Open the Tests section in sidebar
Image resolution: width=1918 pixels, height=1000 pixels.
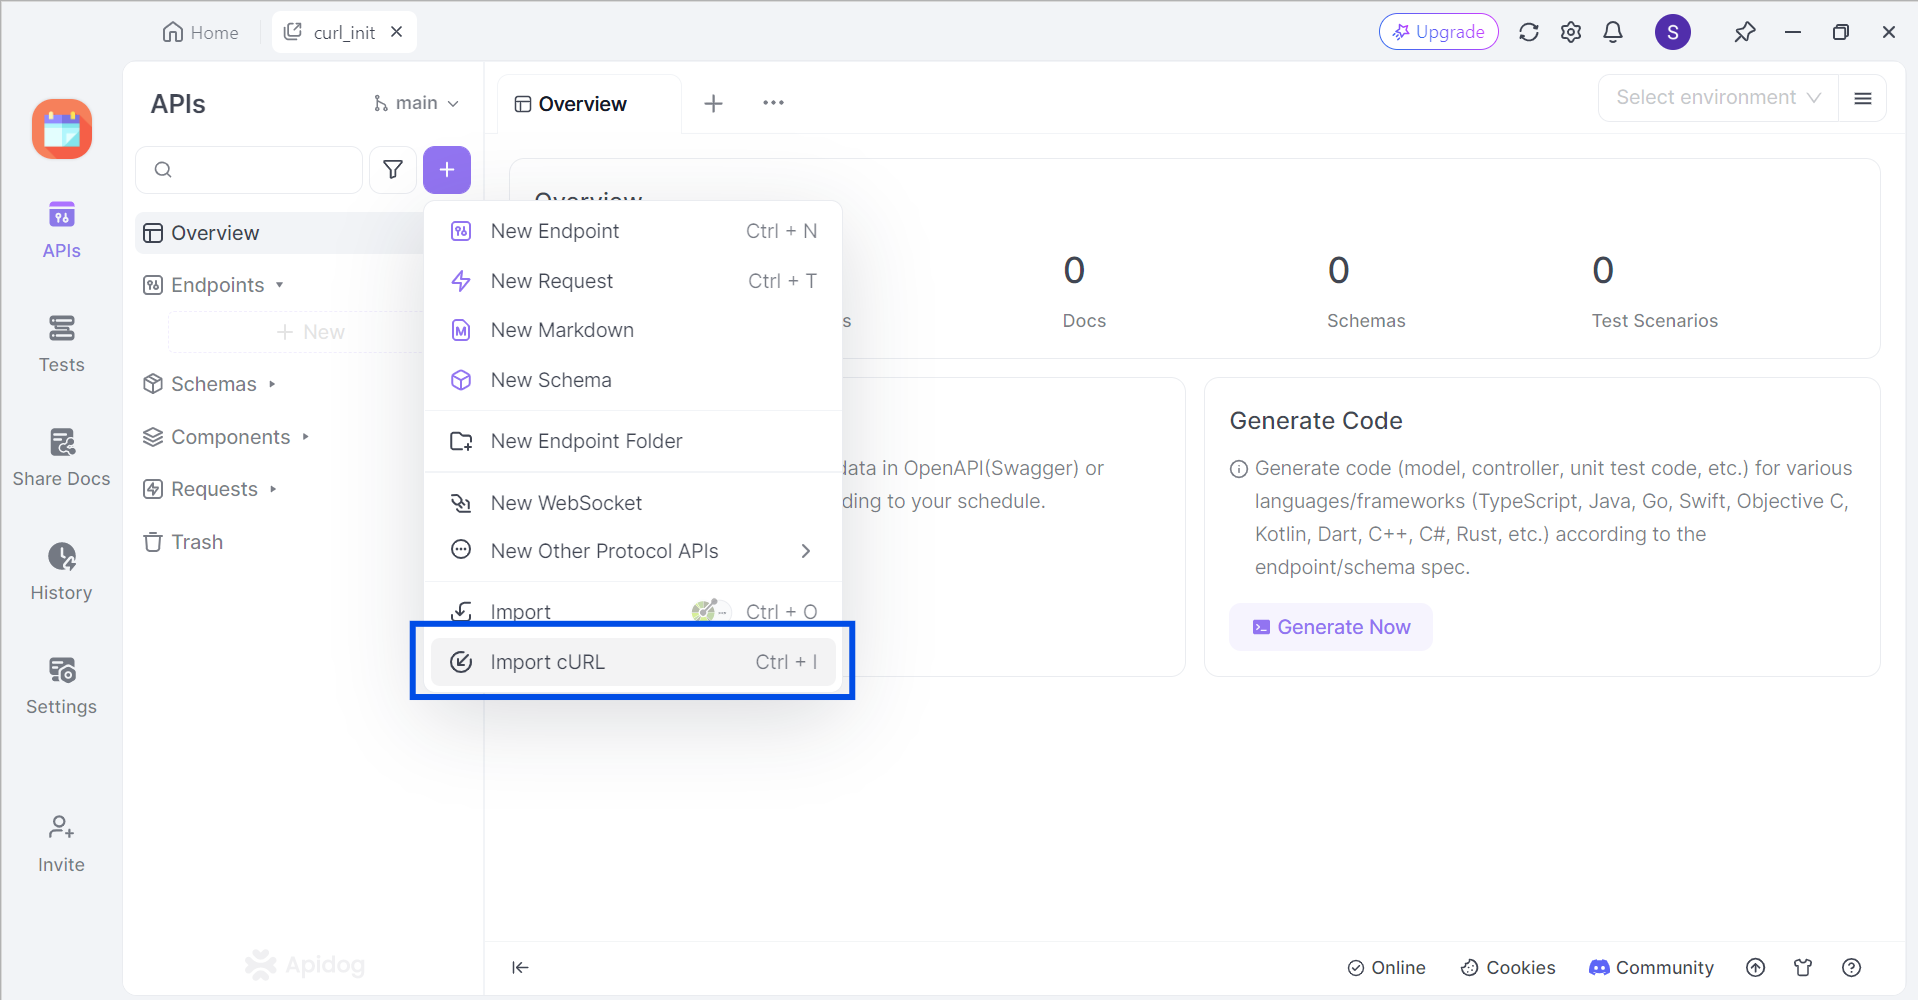[61, 344]
